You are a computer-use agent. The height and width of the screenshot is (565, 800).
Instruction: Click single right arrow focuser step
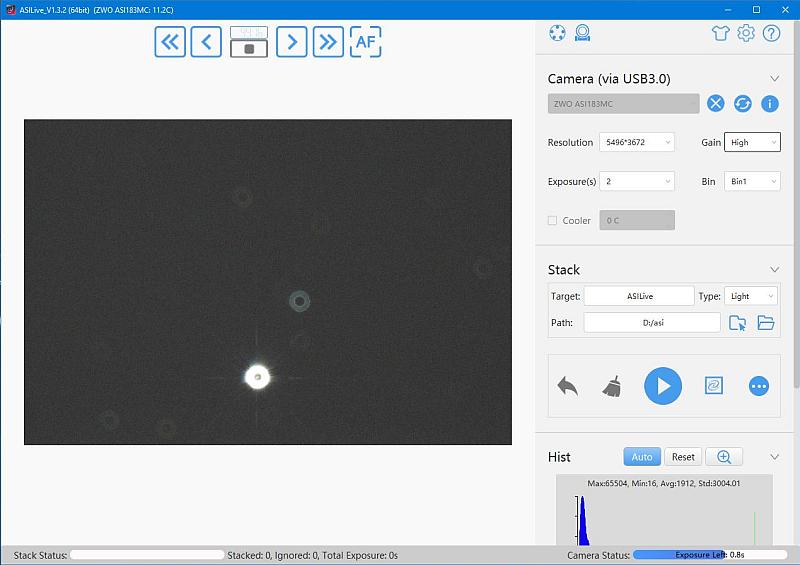point(291,42)
